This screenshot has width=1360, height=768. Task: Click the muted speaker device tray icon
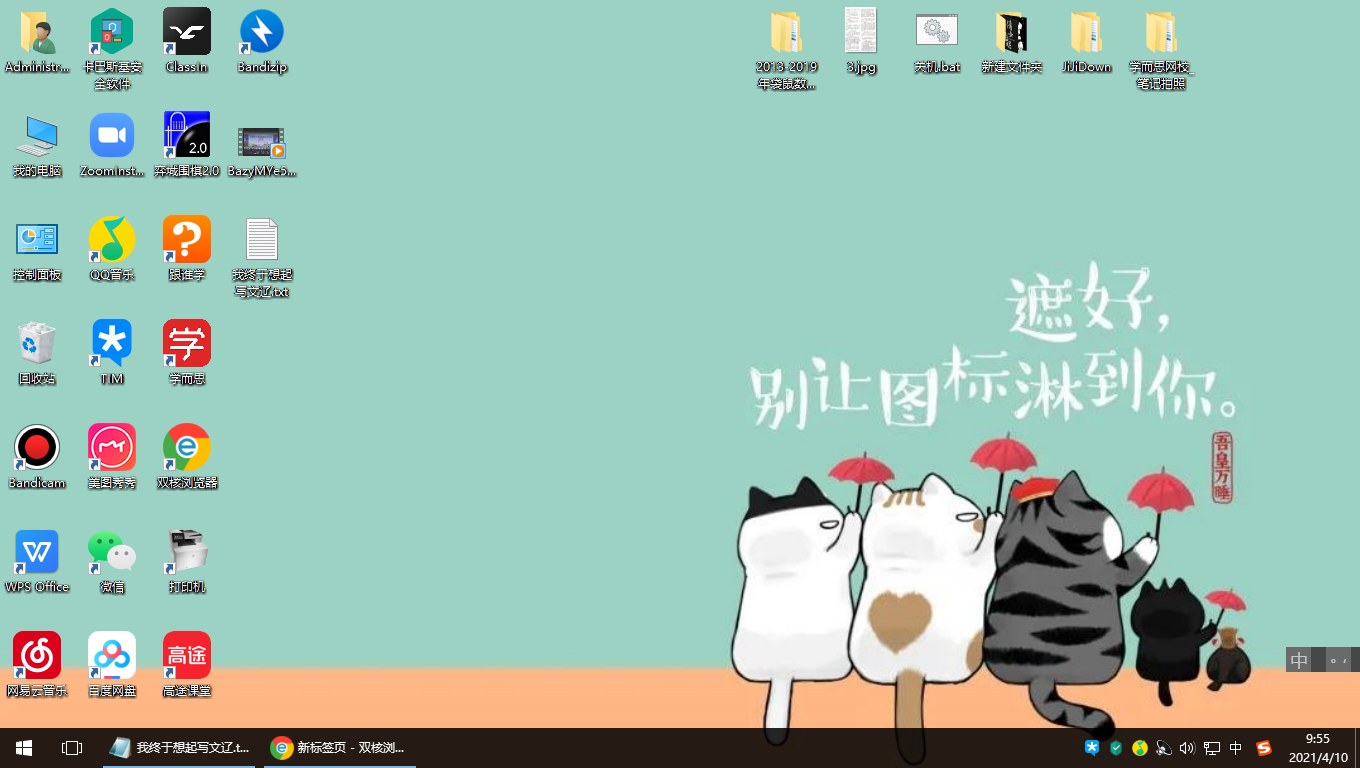click(x=1164, y=748)
